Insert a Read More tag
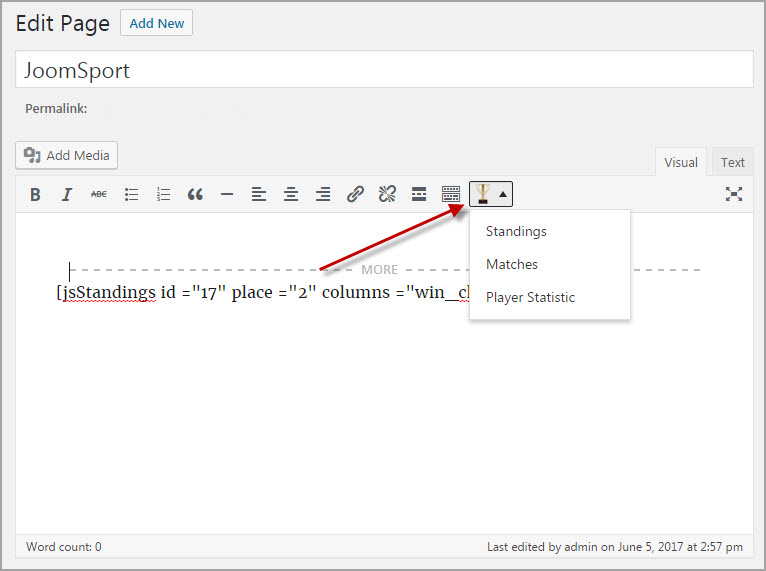The width and height of the screenshot is (766, 571). 419,194
